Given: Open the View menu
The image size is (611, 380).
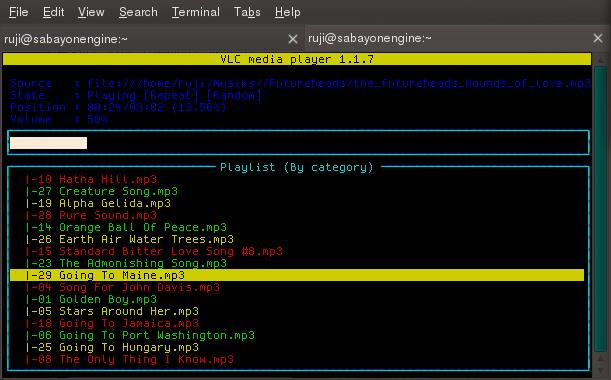Looking at the screenshot, I should [91, 12].
